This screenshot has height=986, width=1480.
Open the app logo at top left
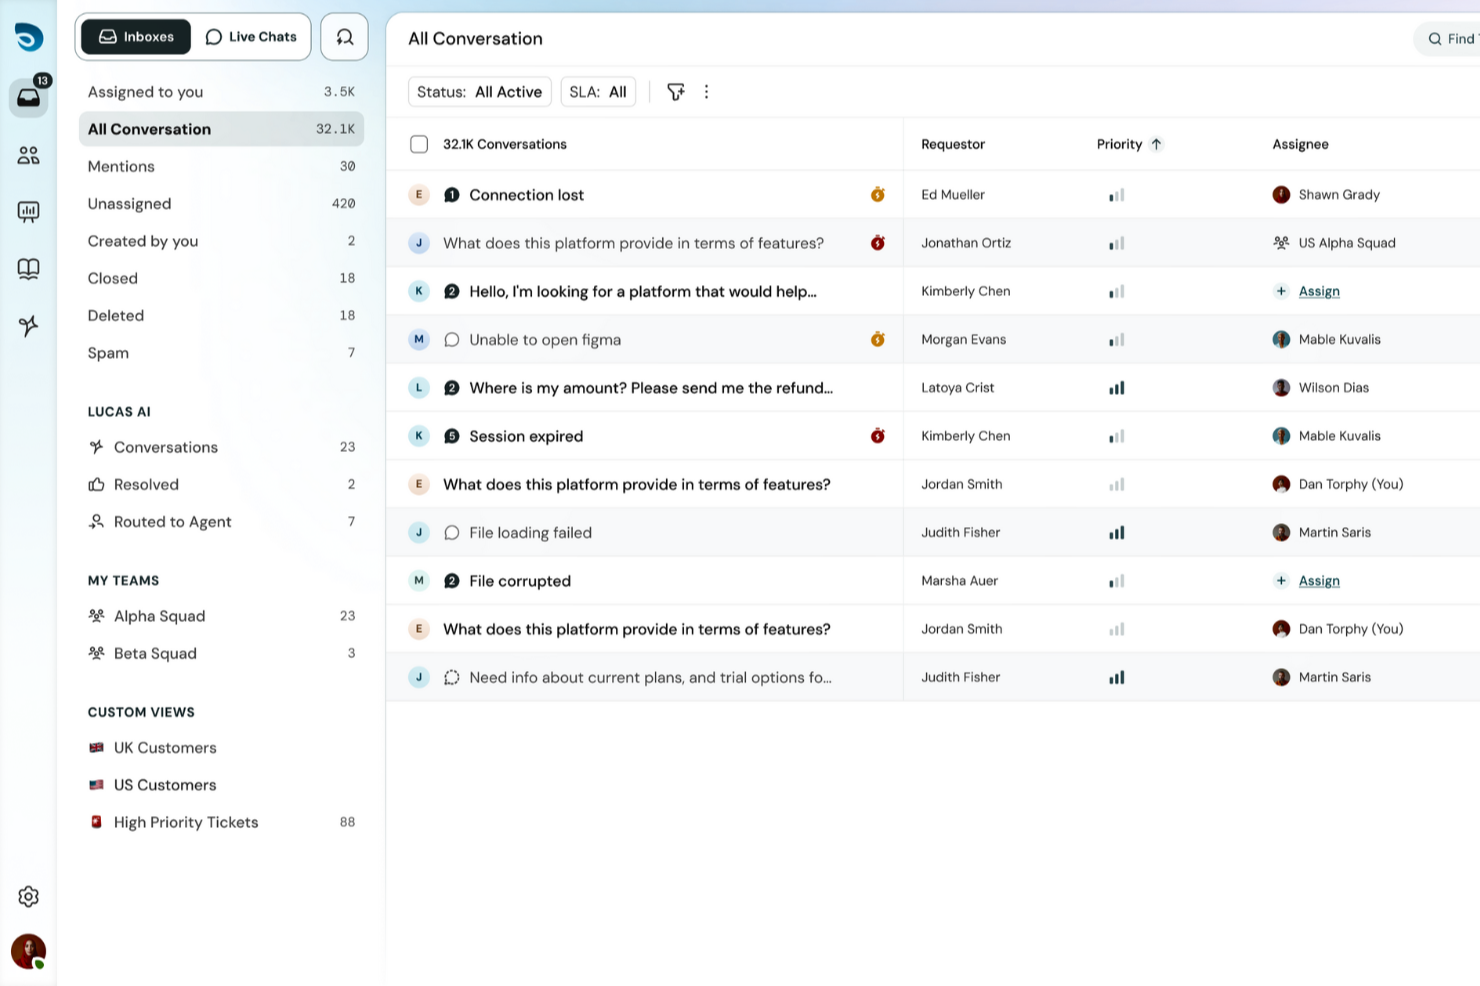pyautogui.click(x=29, y=37)
